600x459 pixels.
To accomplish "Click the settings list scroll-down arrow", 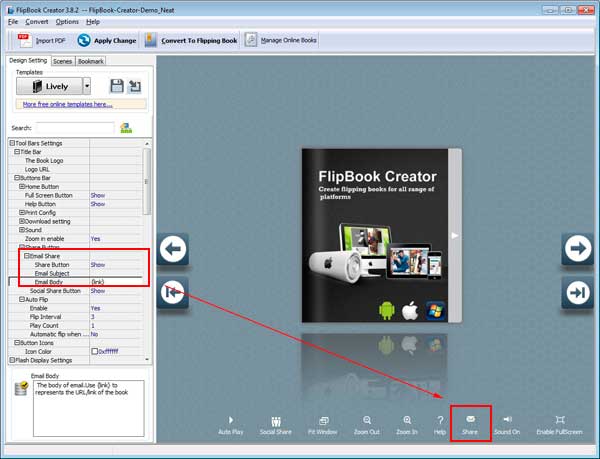I will pos(147,360).
